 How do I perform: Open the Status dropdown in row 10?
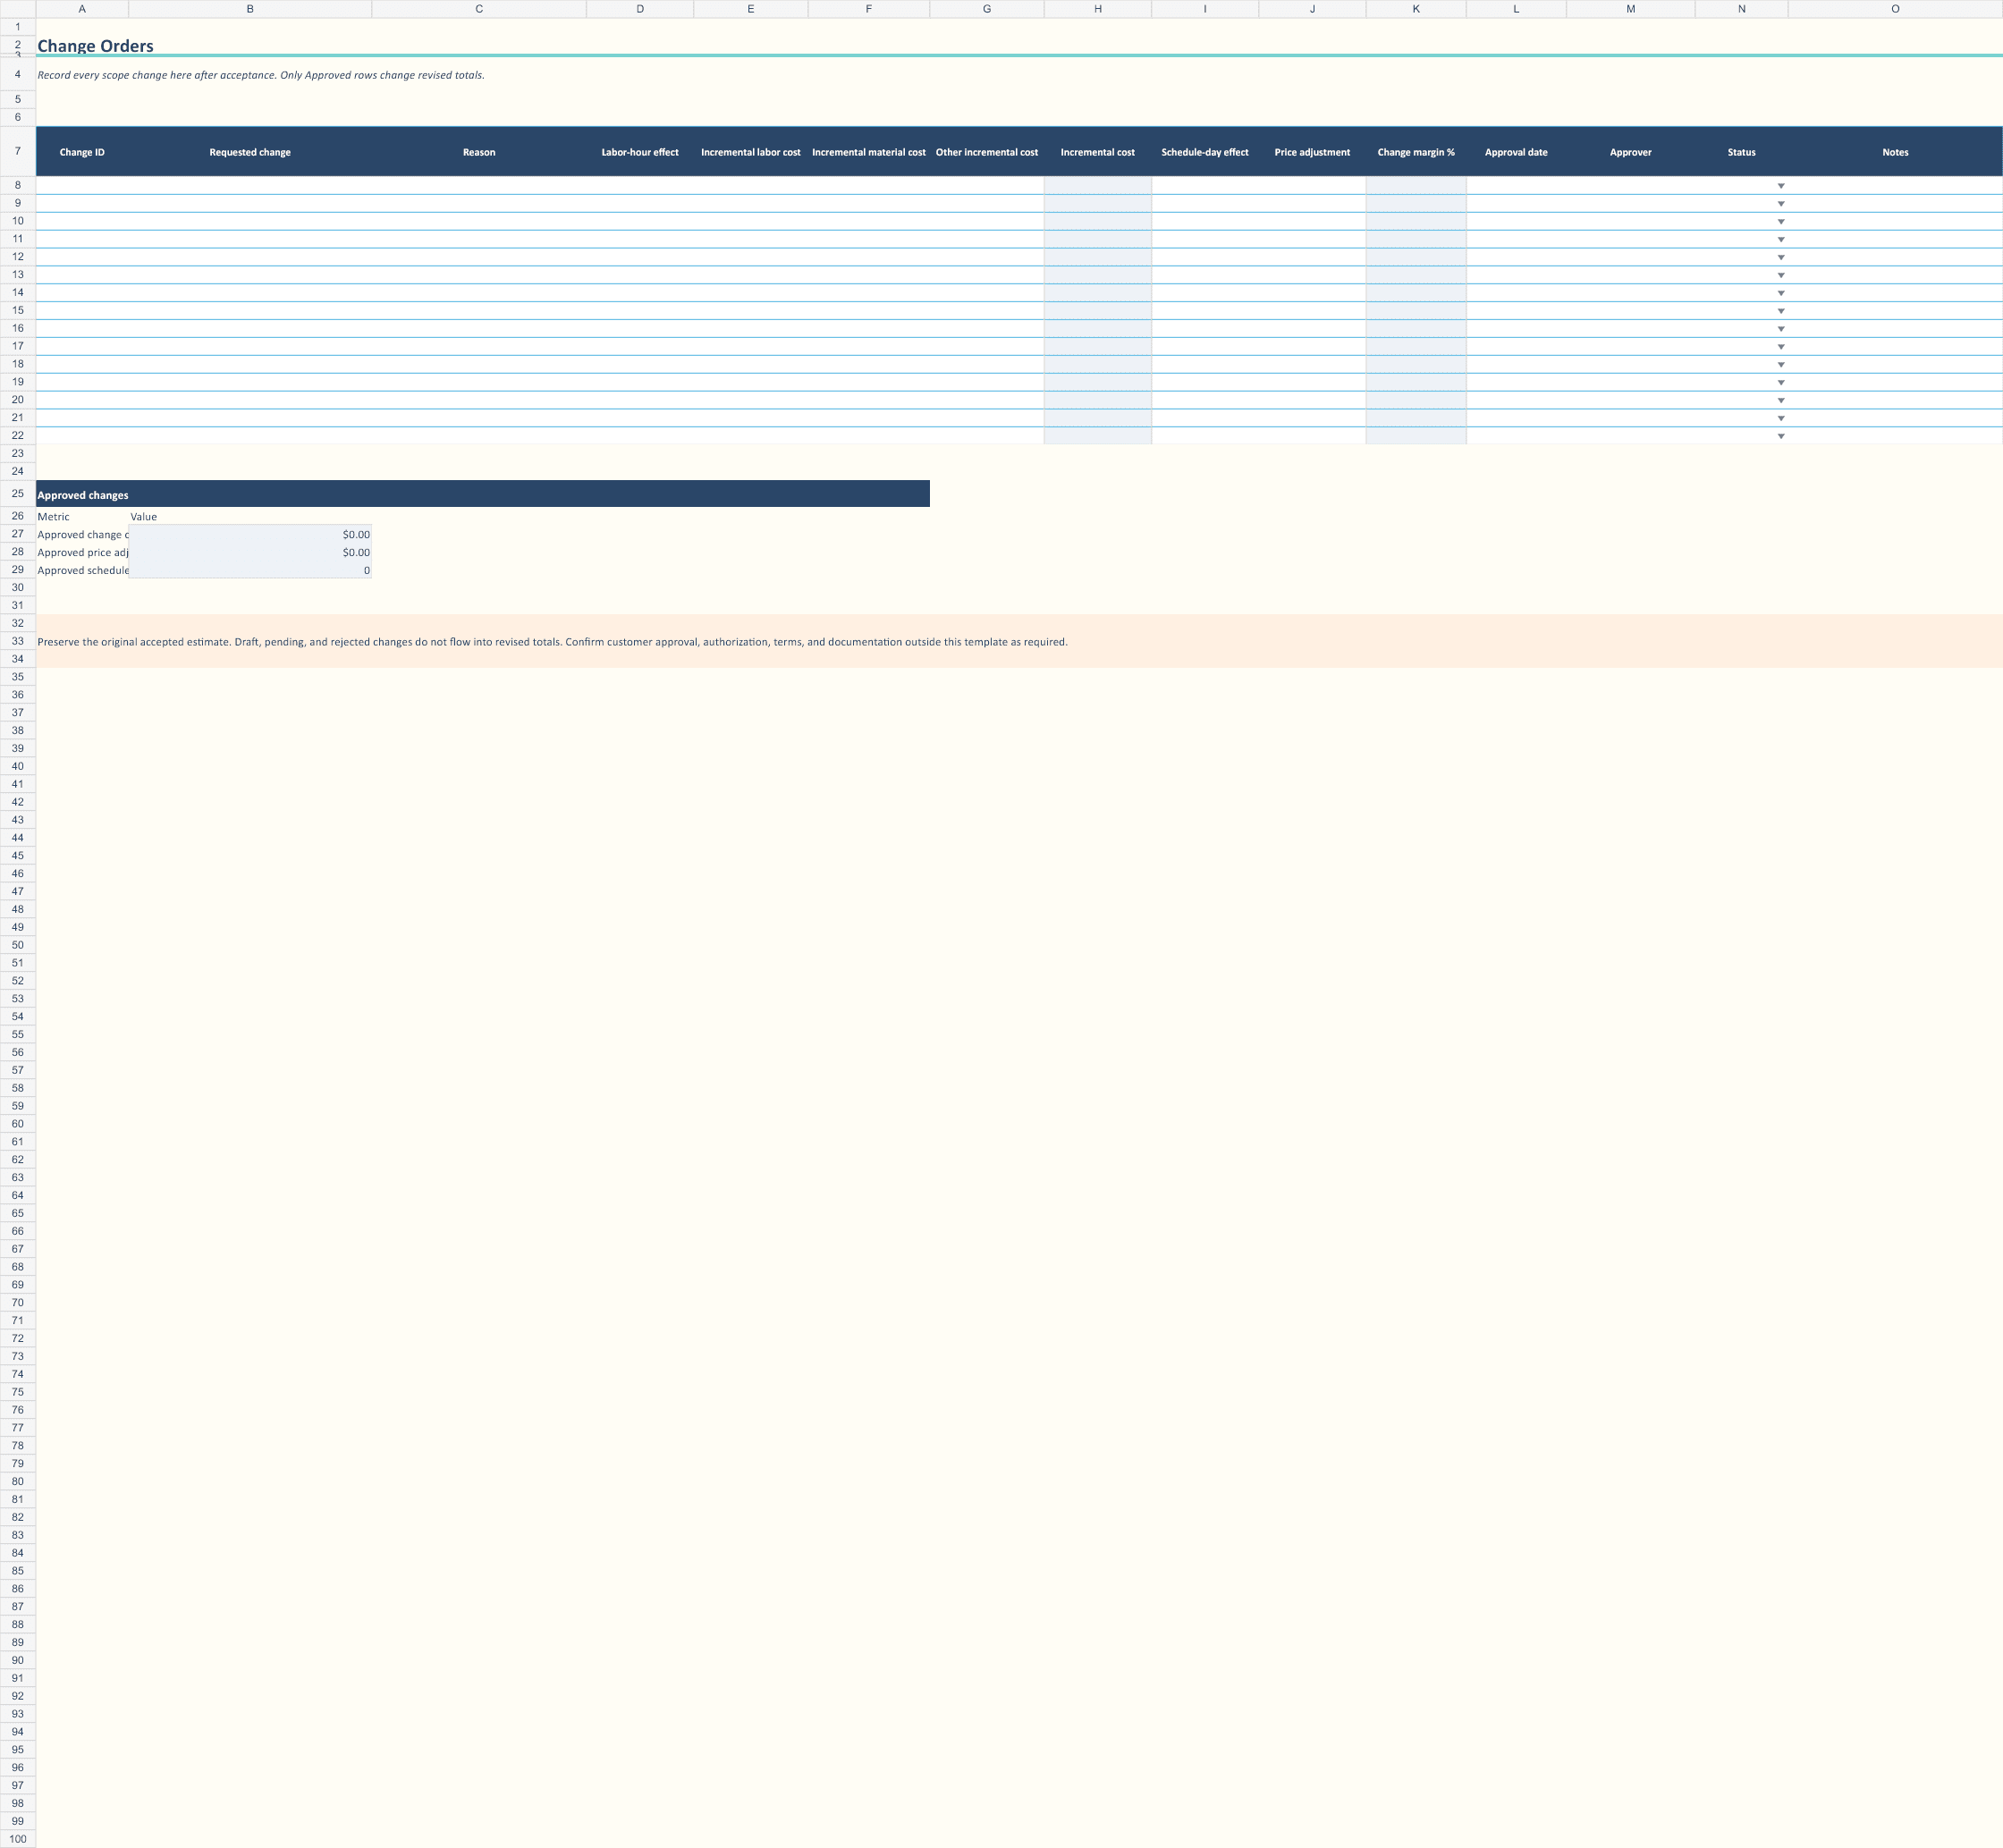1780,222
